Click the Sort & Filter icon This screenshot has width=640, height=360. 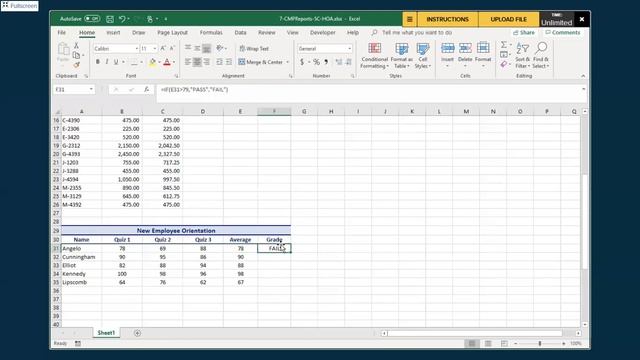coord(522,49)
